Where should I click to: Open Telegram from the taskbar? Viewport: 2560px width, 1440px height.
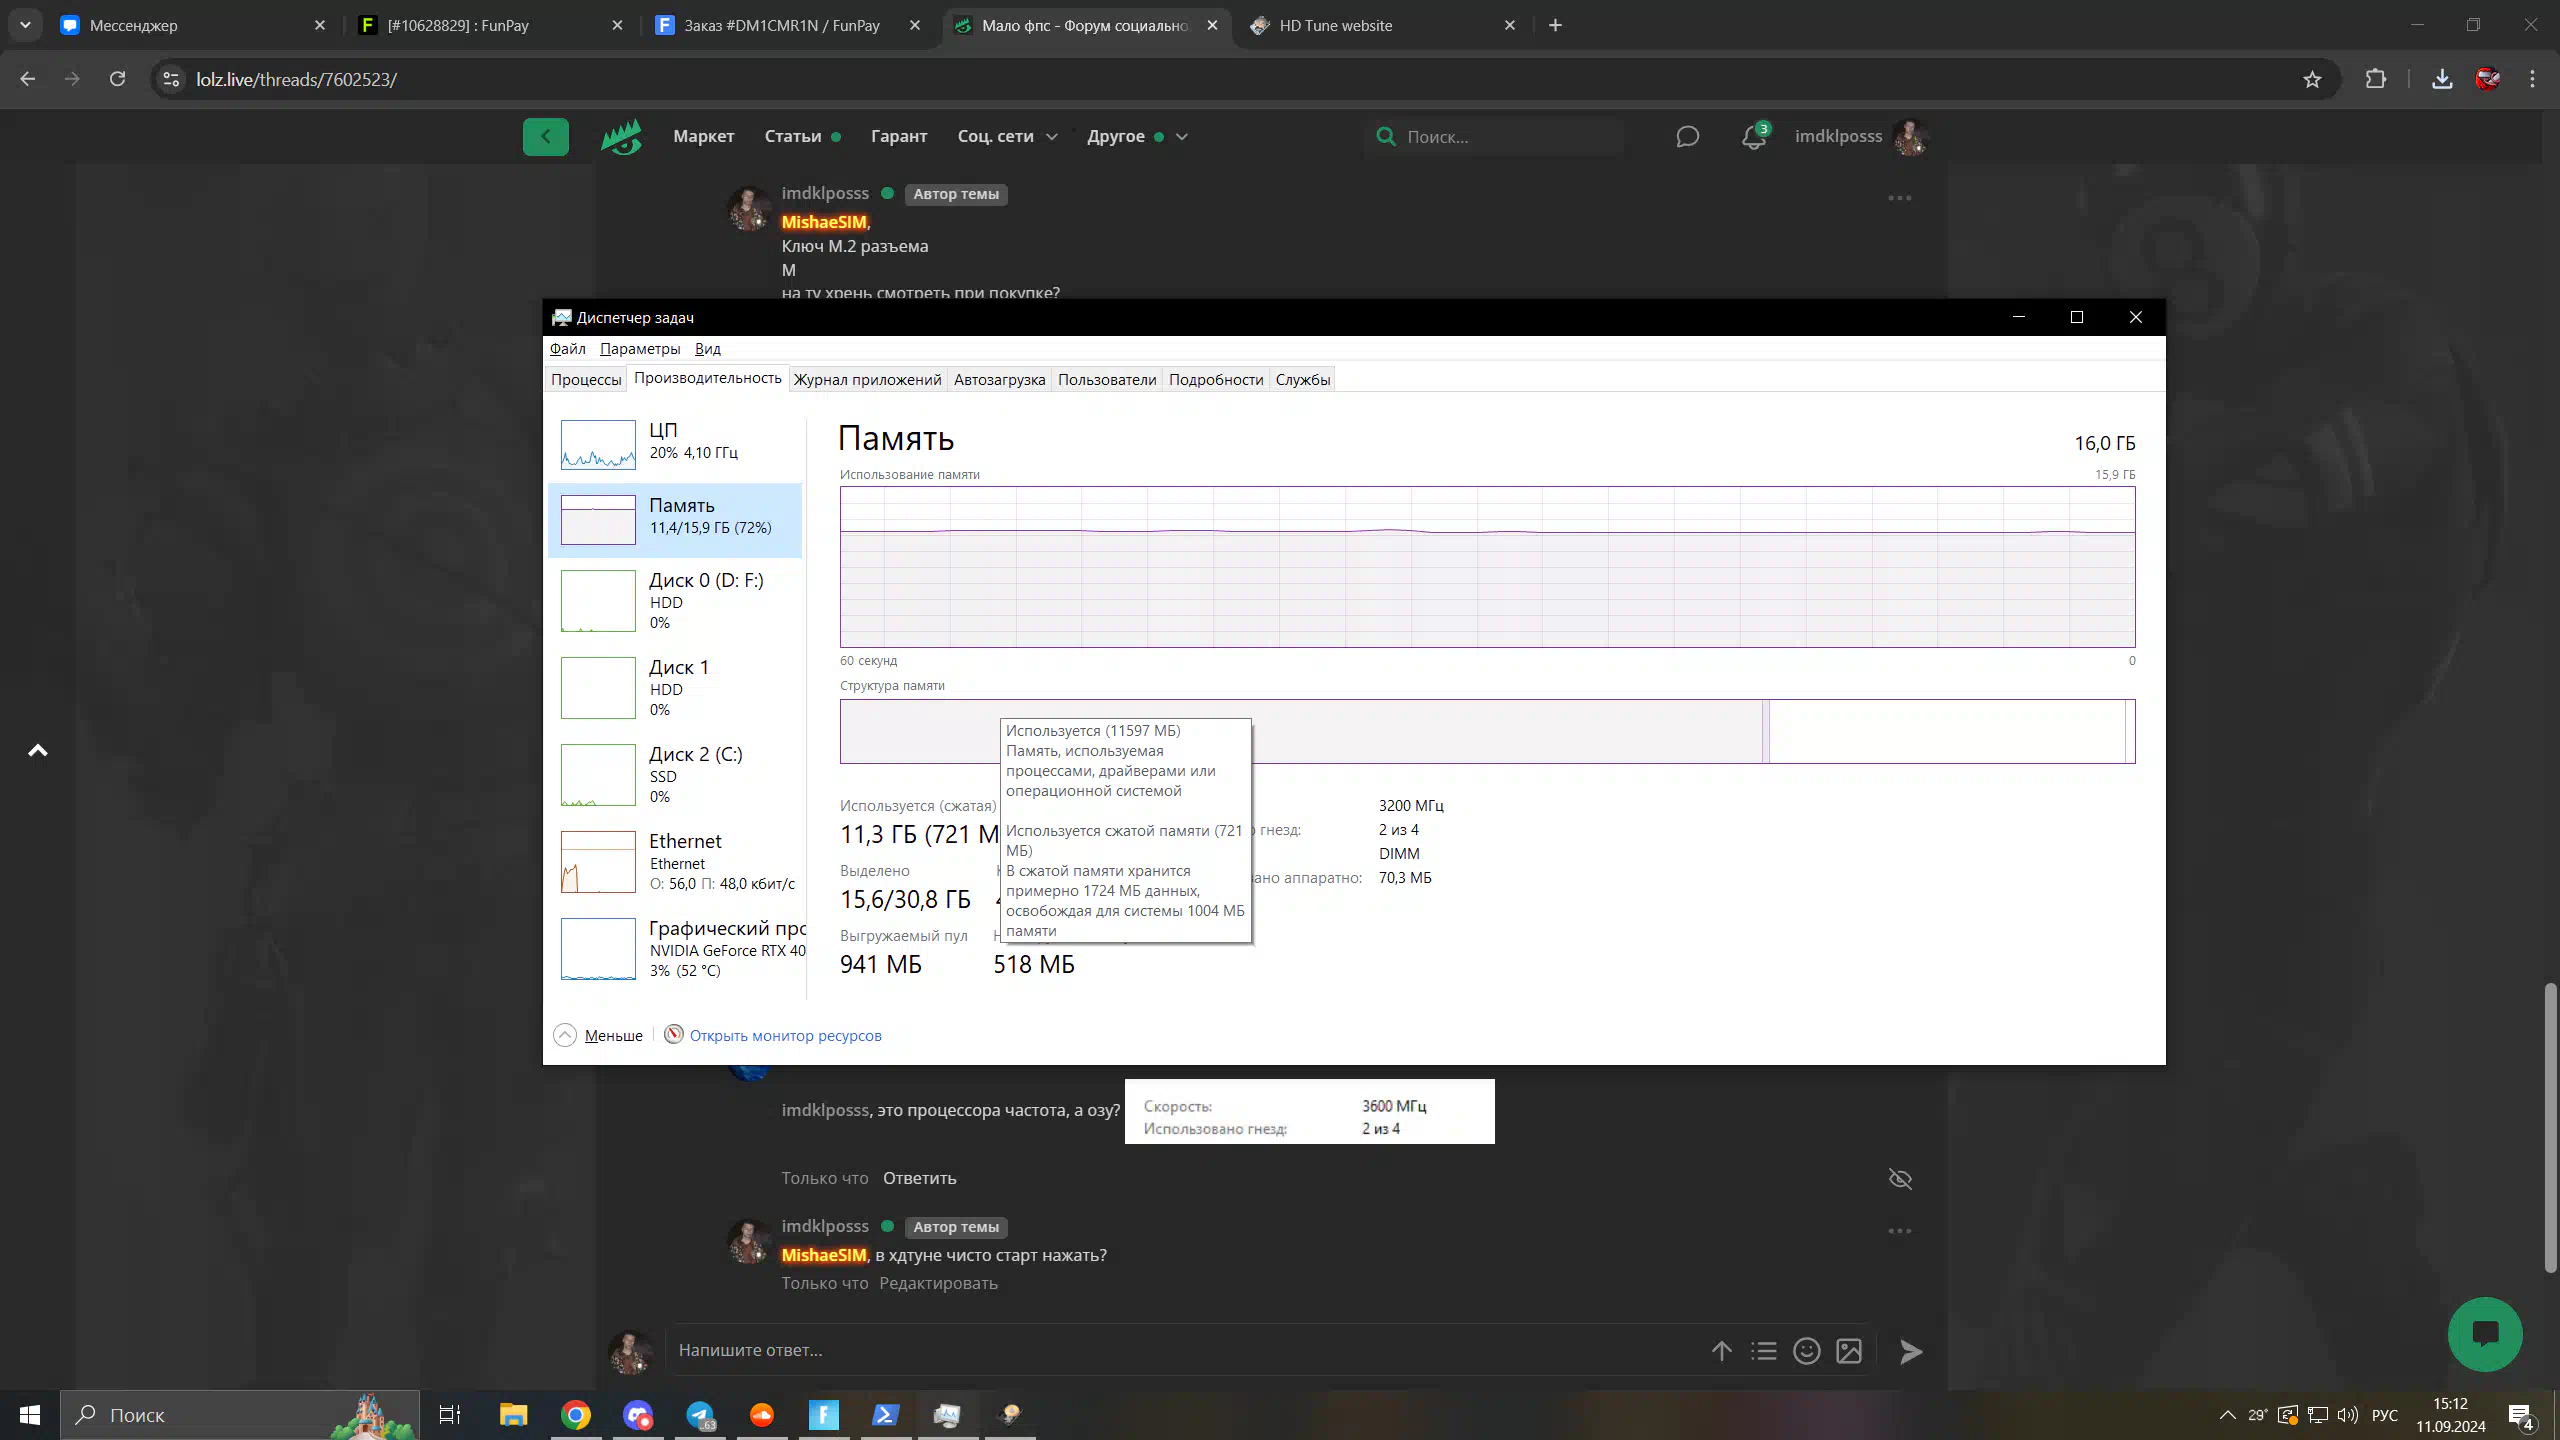click(700, 1415)
